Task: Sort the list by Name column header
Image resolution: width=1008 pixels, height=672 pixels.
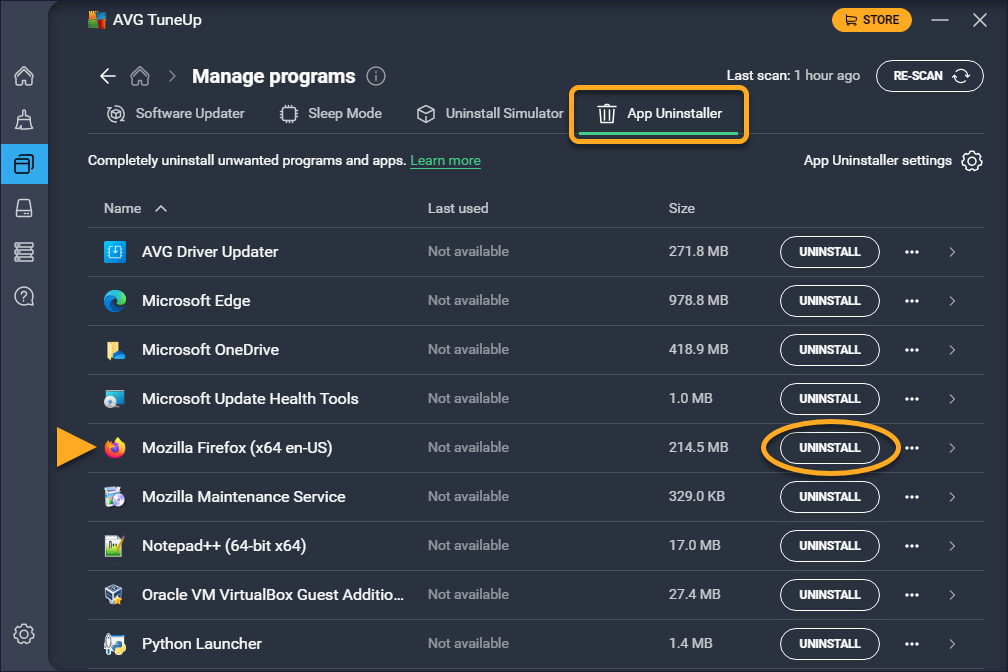Action: coord(123,208)
